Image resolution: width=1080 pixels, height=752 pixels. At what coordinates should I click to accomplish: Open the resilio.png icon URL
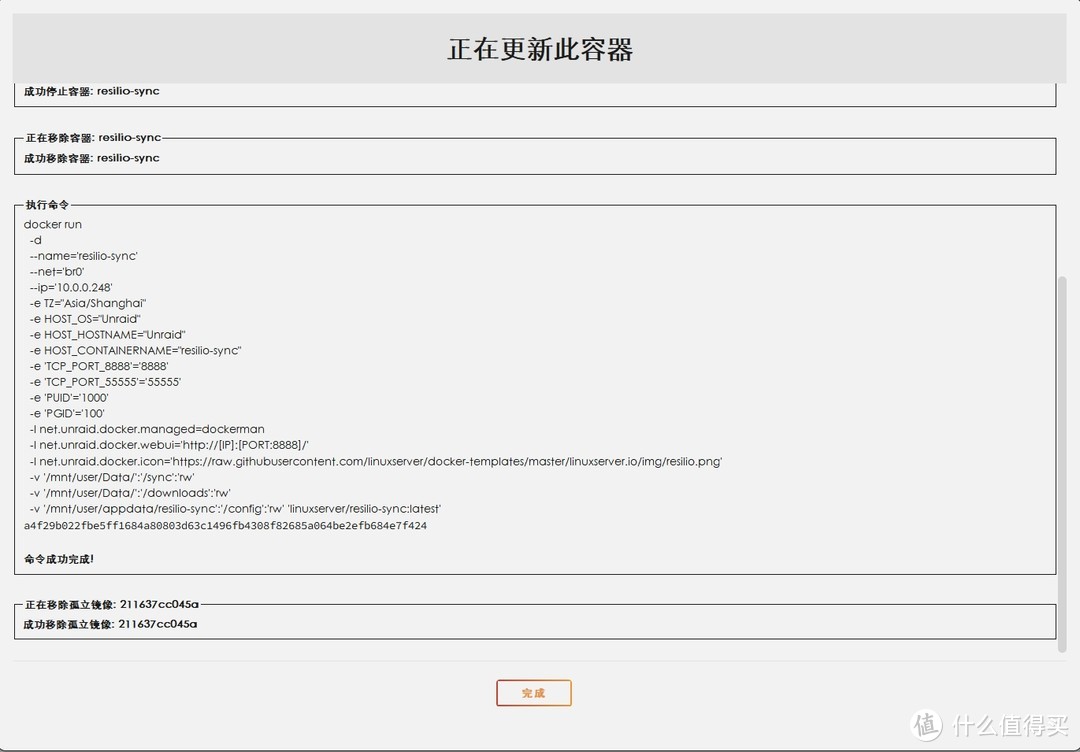(380, 461)
